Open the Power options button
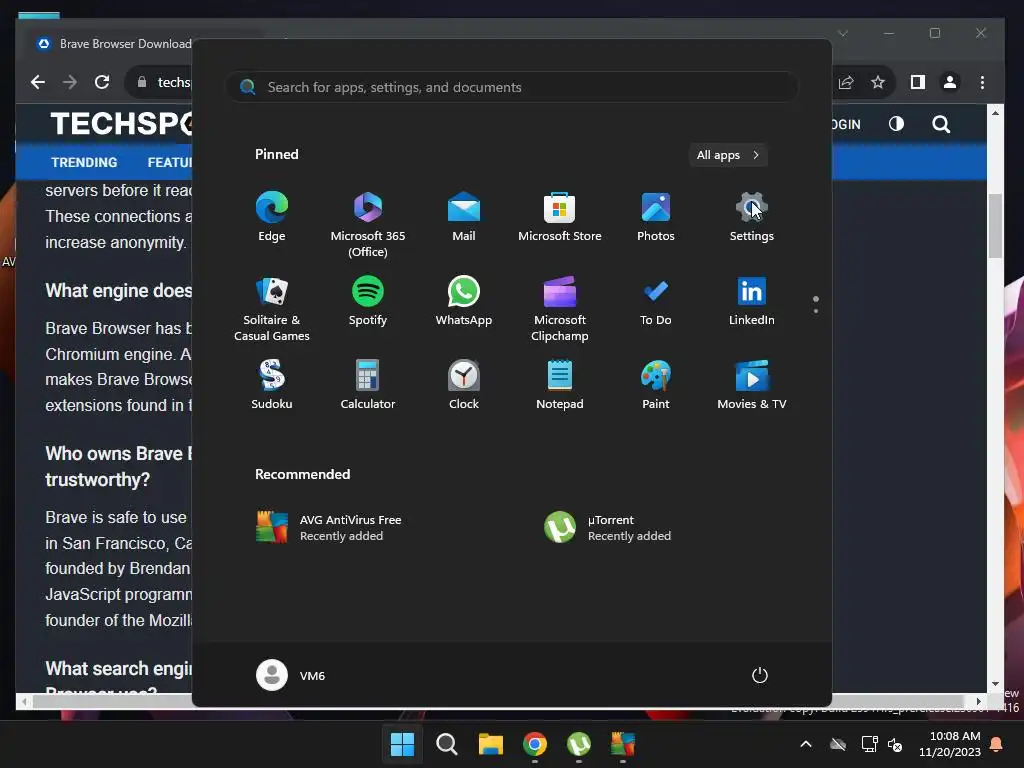Image resolution: width=1024 pixels, height=768 pixels. point(760,675)
